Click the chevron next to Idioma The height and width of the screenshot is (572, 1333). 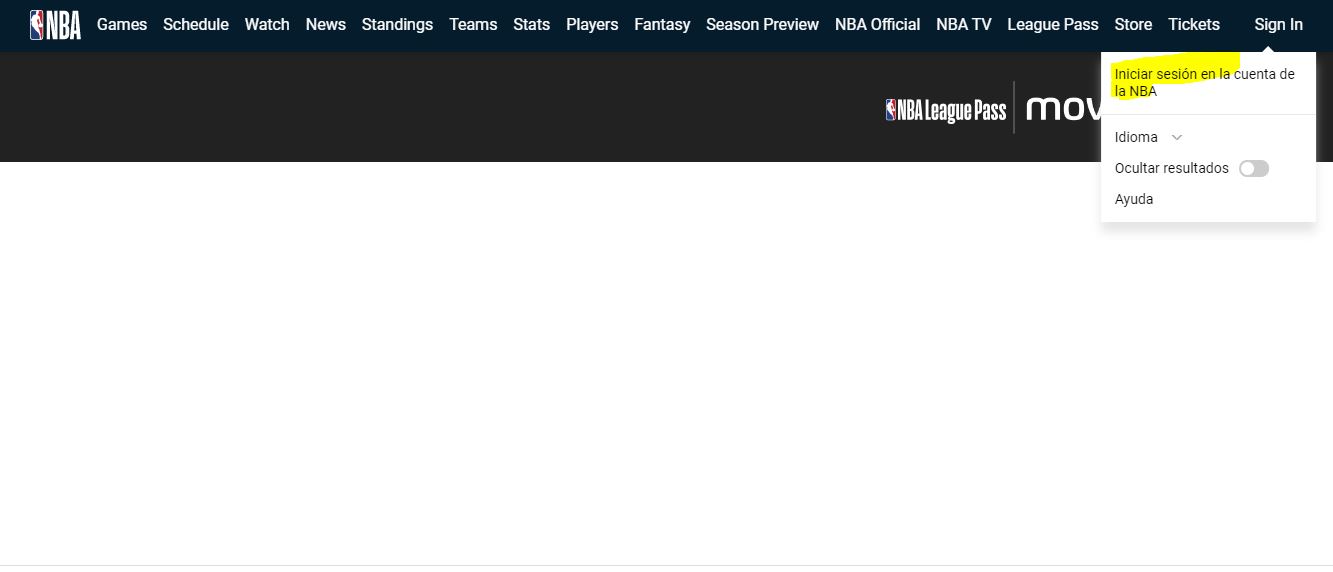point(1177,138)
